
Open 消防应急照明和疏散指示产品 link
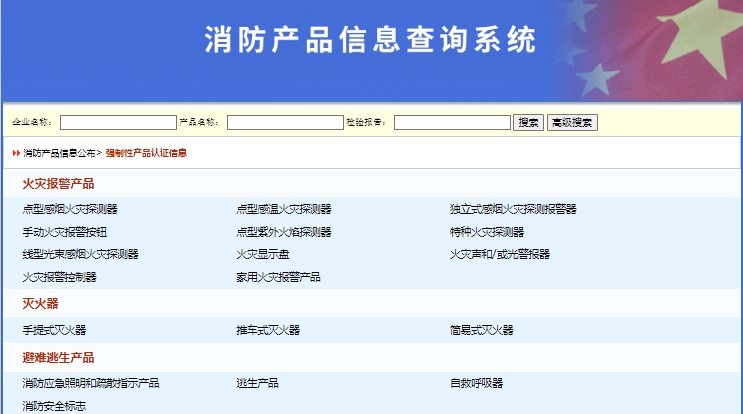coord(91,383)
